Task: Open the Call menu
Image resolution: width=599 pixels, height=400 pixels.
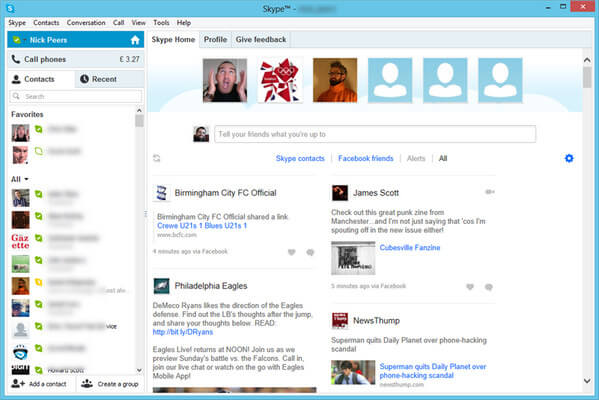Action: tap(118, 23)
